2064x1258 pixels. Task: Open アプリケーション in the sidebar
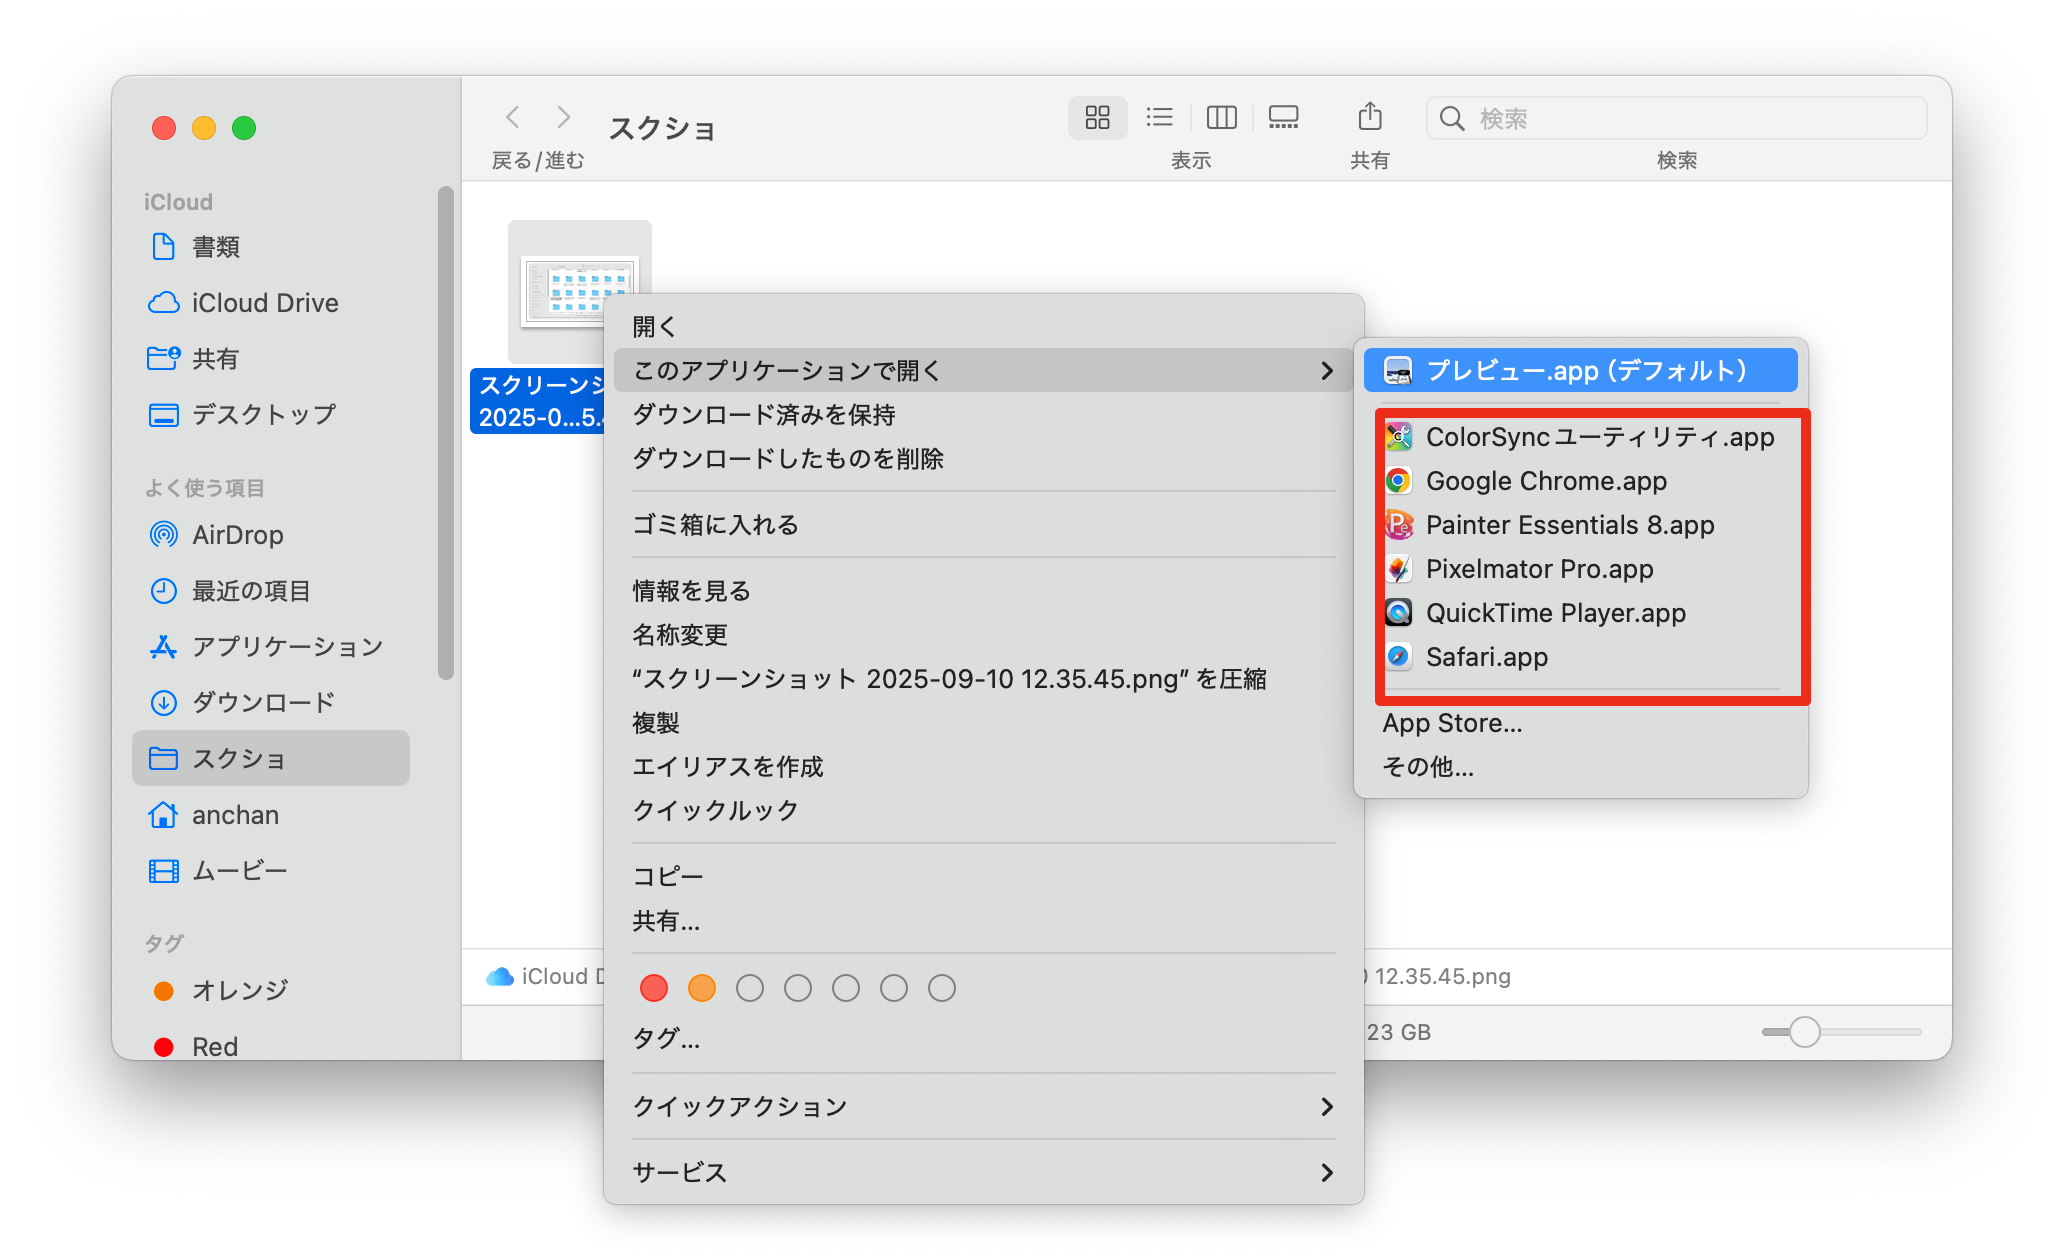coord(270,646)
